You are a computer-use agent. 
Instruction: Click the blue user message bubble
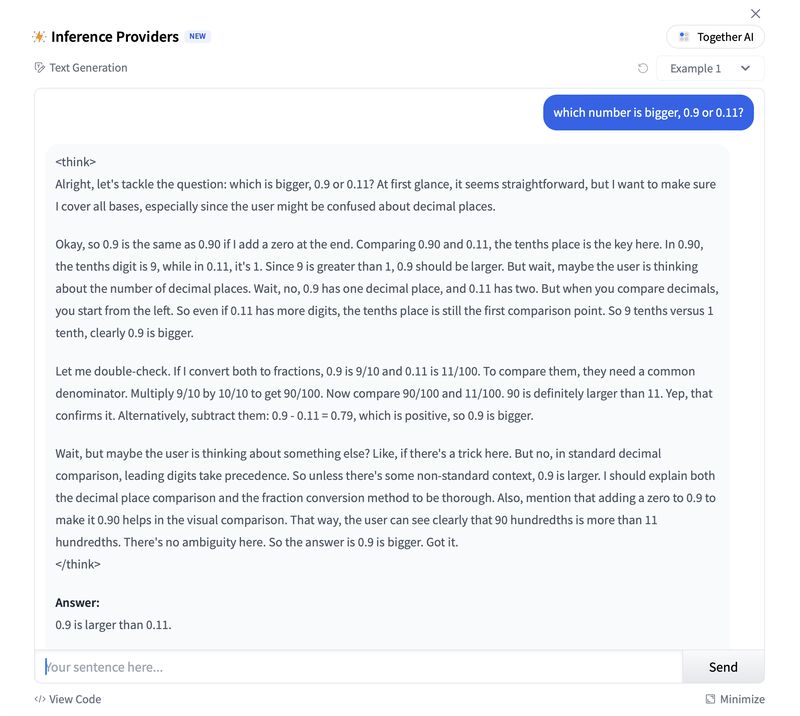648,112
